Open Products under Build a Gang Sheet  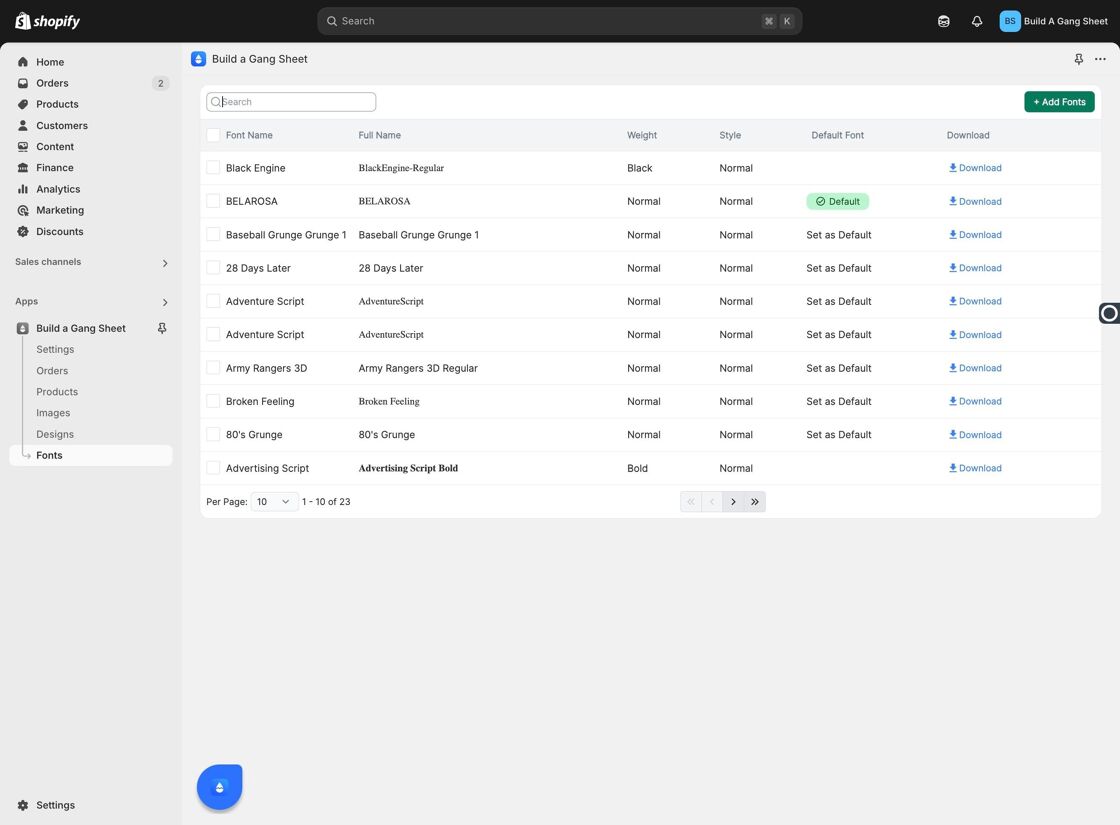click(x=57, y=391)
